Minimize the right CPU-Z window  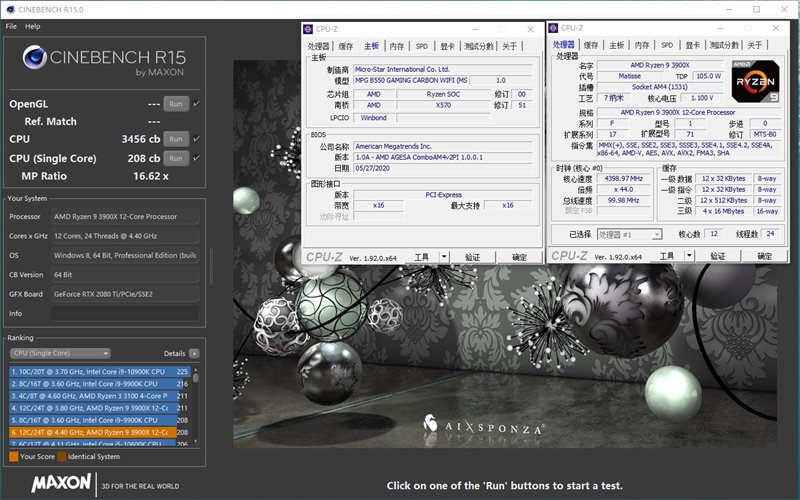point(720,28)
